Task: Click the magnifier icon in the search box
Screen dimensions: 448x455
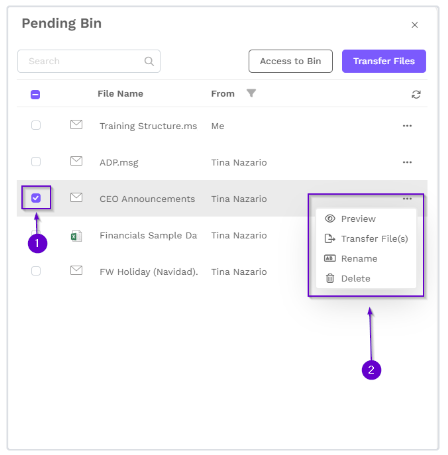Action: click(149, 61)
